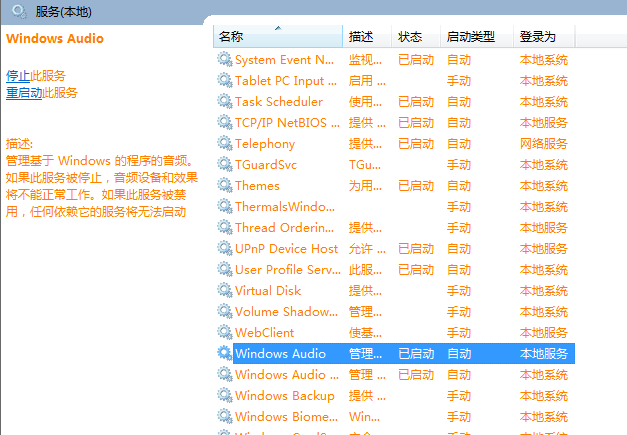Click 手动 startup type in Windows Backup row
Image resolution: width=627 pixels, height=435 pixels.
459,395
